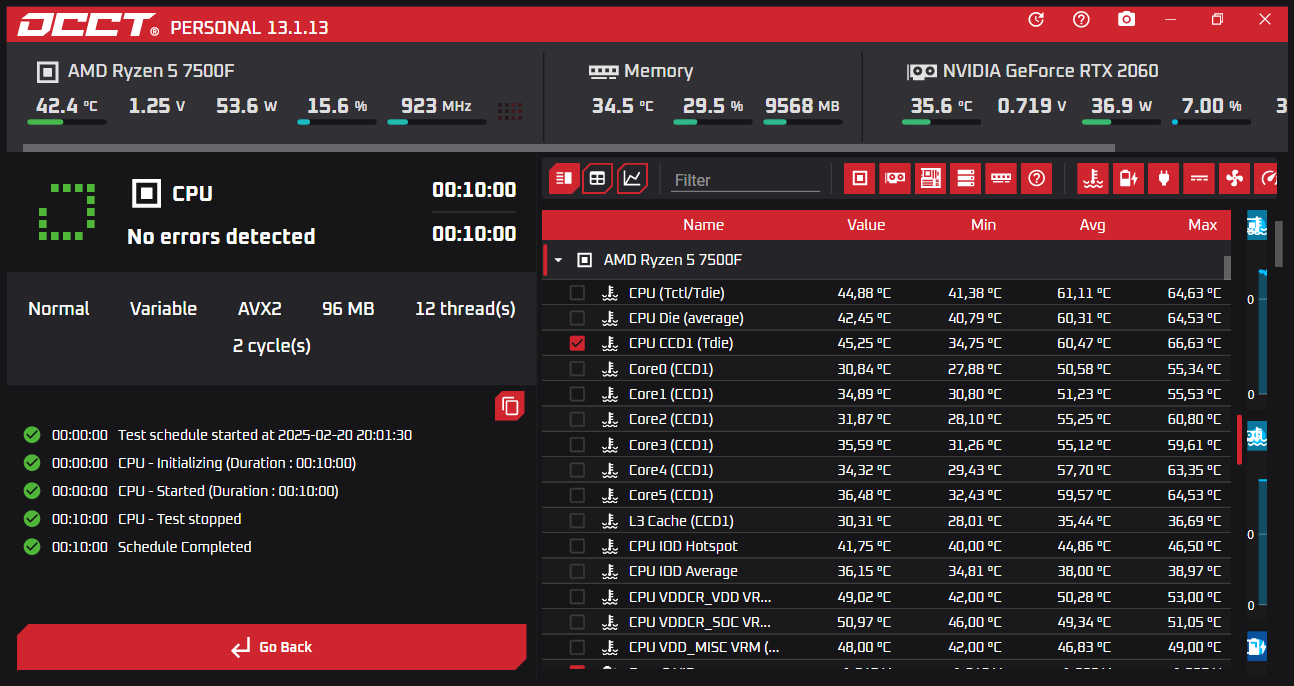Check the Core0 (CCD1) checkbox
Screen dimensions: 1294x686
pos(577,369)
